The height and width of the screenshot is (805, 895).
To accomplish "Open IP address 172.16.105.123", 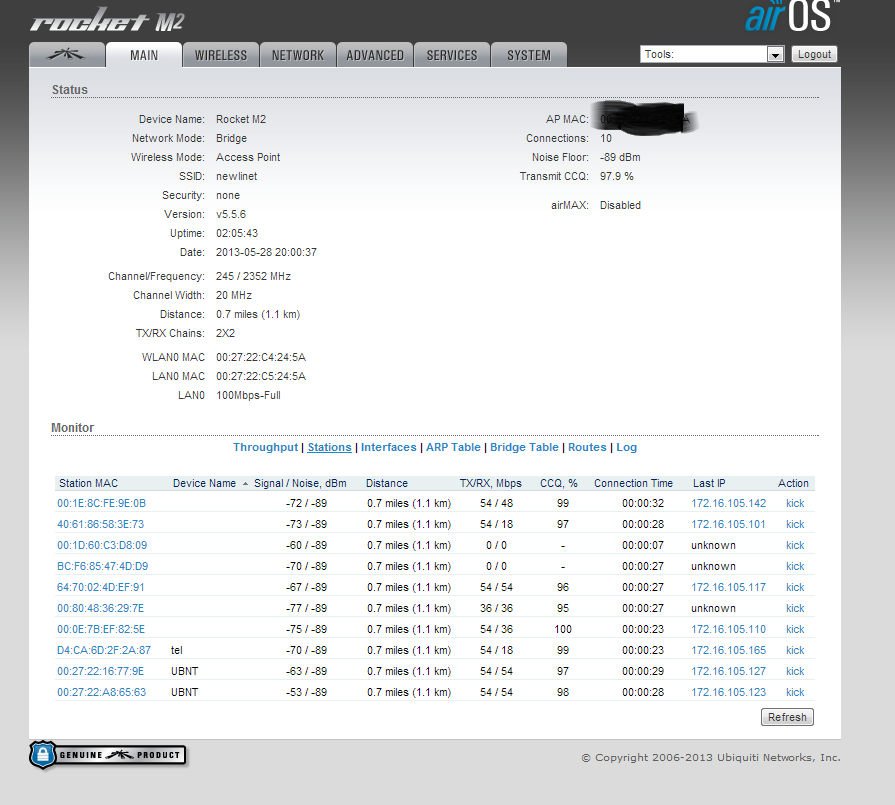I will click(x=728, y=692).
